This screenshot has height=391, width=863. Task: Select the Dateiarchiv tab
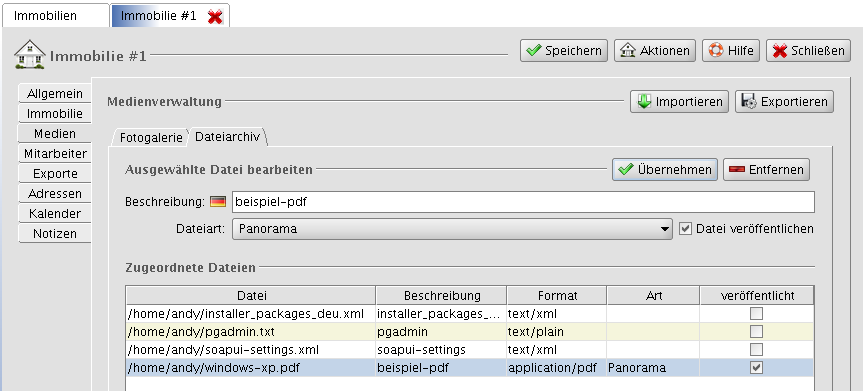pyautogui.click(x=227, y=137)
